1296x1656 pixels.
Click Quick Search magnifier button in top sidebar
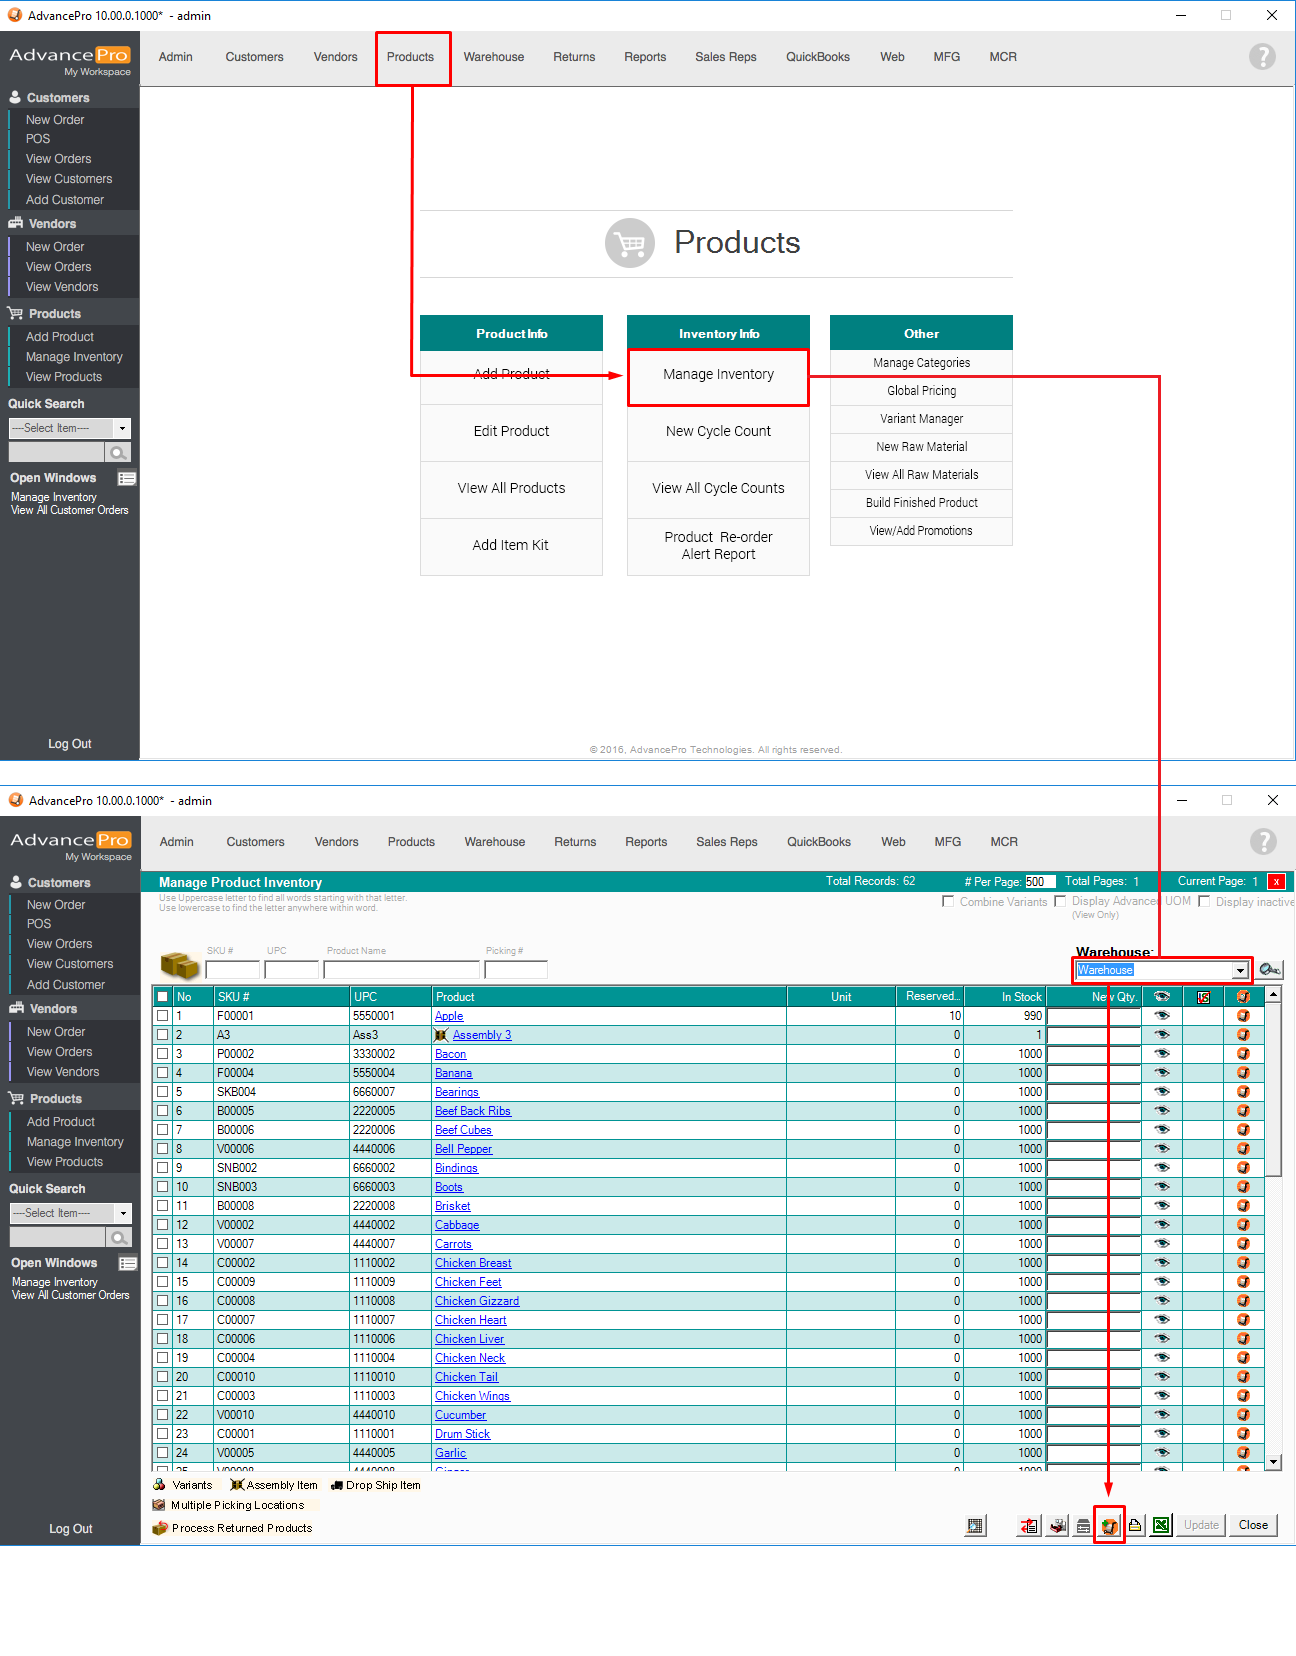119,453
